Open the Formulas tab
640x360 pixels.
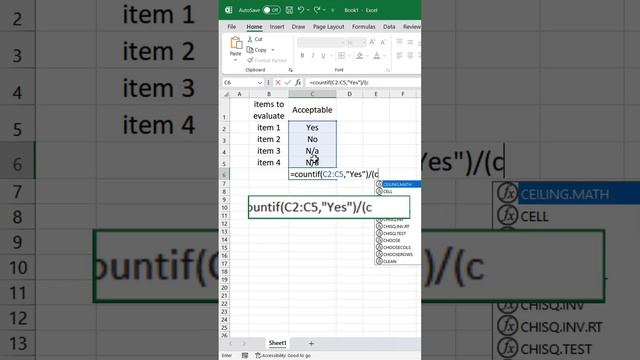pos(364,27)
